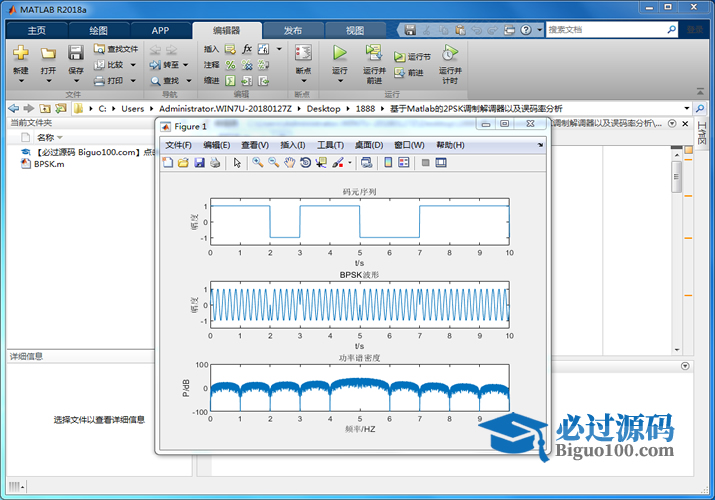Select the zoom out tool in Figure 1

[273, 162]
